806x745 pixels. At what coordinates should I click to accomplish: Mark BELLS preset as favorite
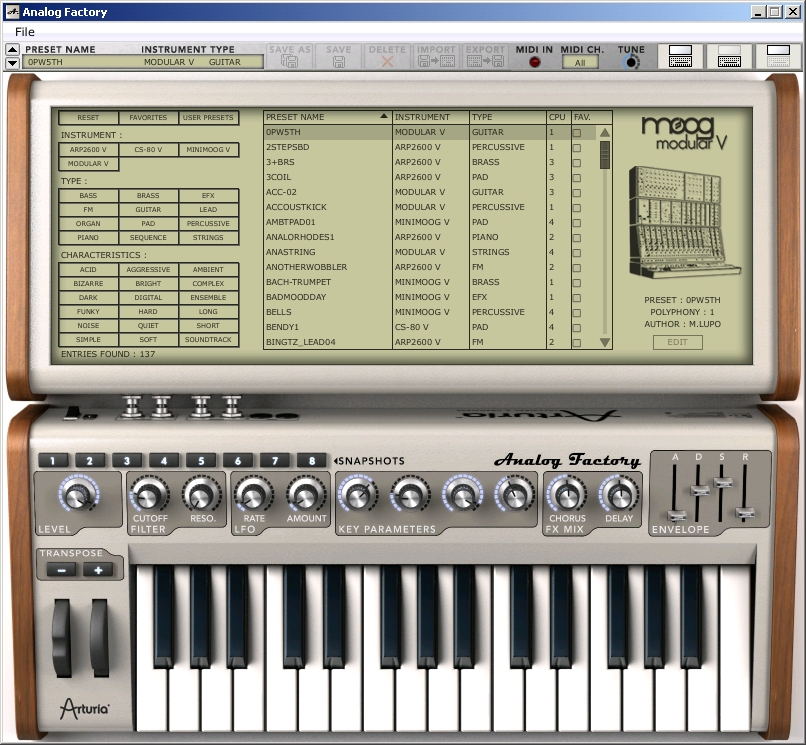(x=577, y=313)
